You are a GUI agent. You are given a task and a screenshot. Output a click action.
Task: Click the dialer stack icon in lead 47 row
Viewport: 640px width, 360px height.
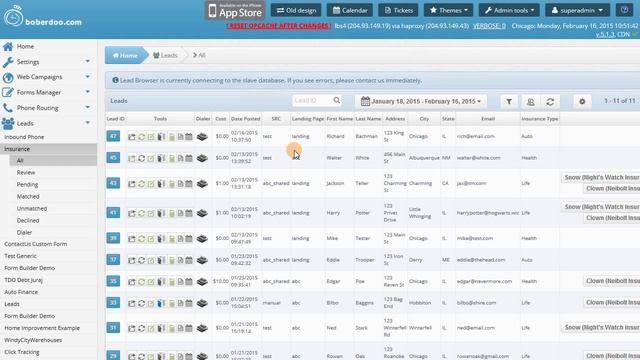(202, 137)
